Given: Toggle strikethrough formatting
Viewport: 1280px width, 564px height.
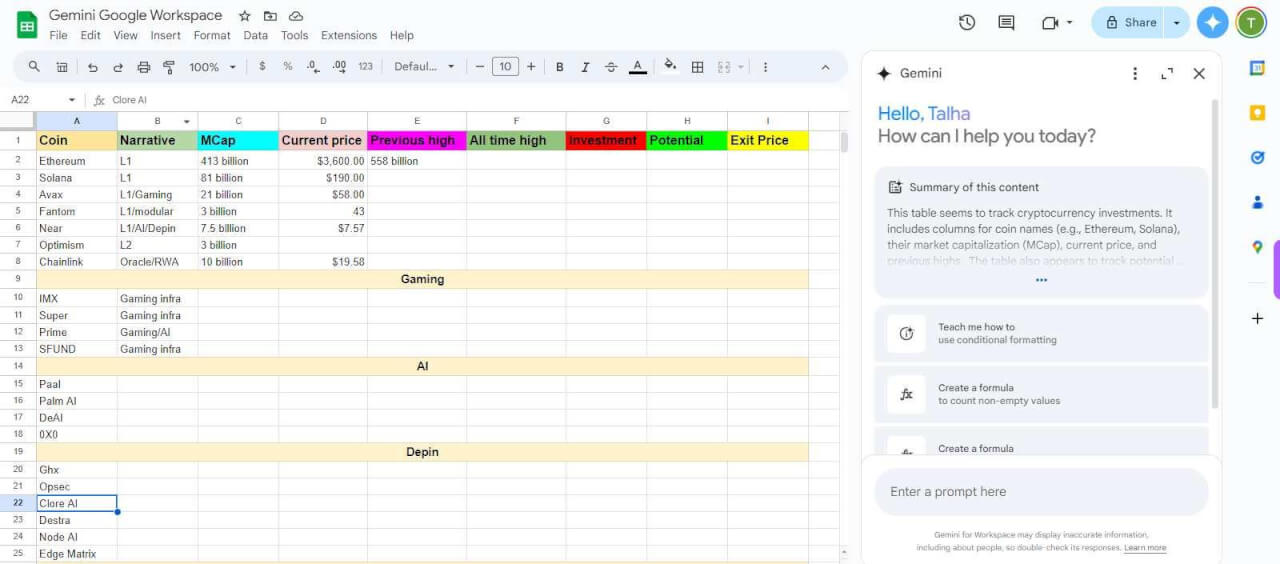Looking at the screenshot, I should tap(611, 67).
